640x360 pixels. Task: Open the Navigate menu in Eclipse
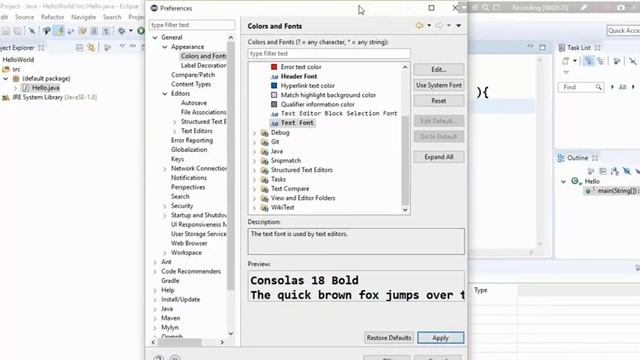[83, 17]
